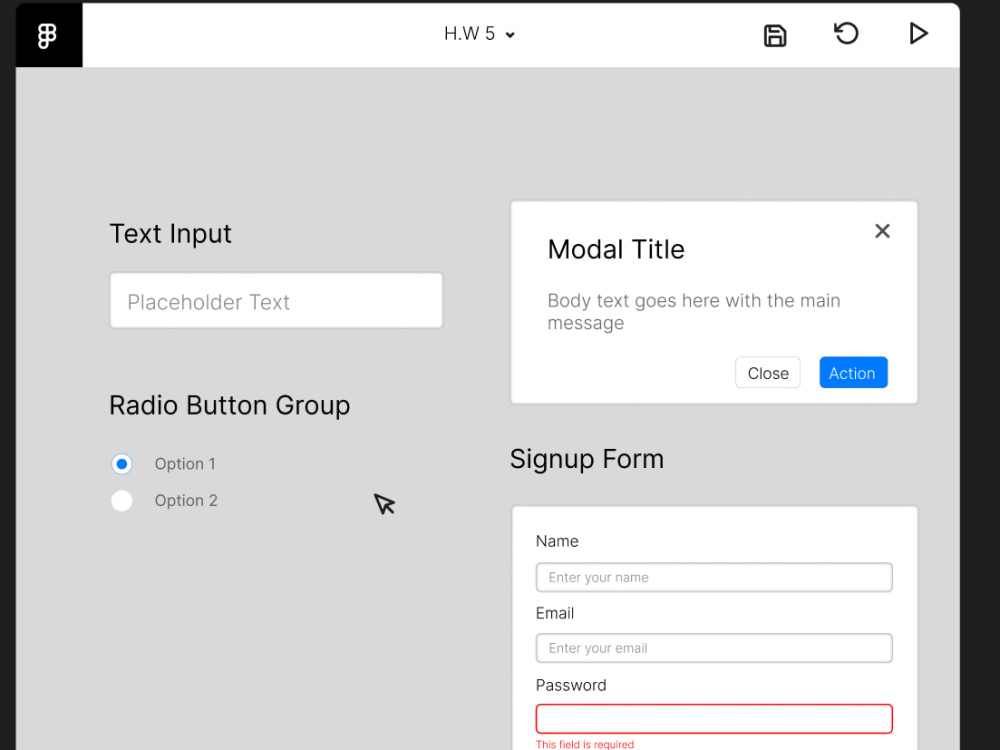Click the Option 2 label text
1000x750 pixels.
(x=186, y=501)
